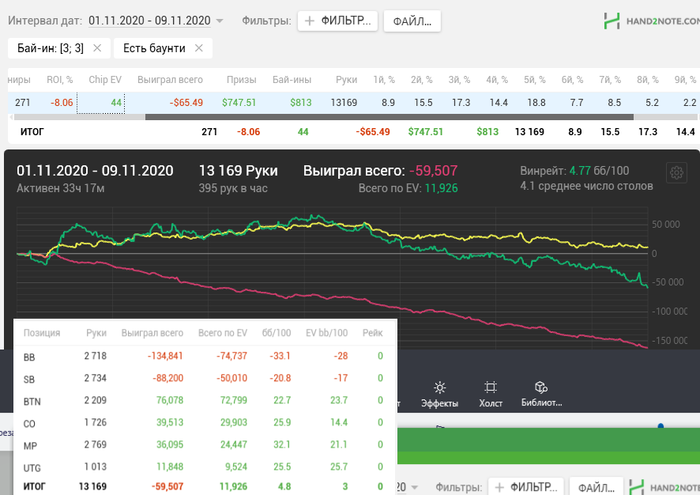Sort by the Призы column header

click(241, 79)
